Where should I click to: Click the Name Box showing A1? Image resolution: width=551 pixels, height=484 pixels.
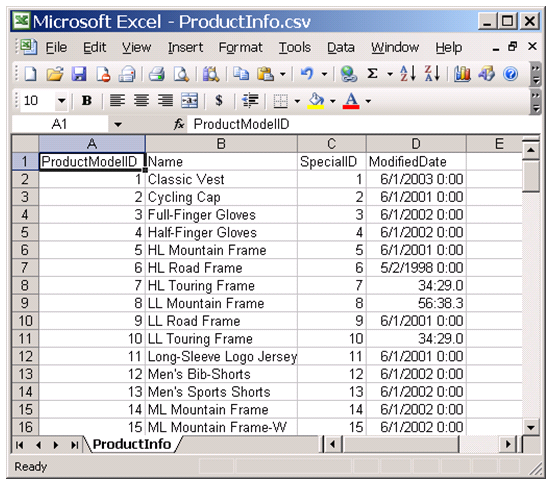coord(60,124)
